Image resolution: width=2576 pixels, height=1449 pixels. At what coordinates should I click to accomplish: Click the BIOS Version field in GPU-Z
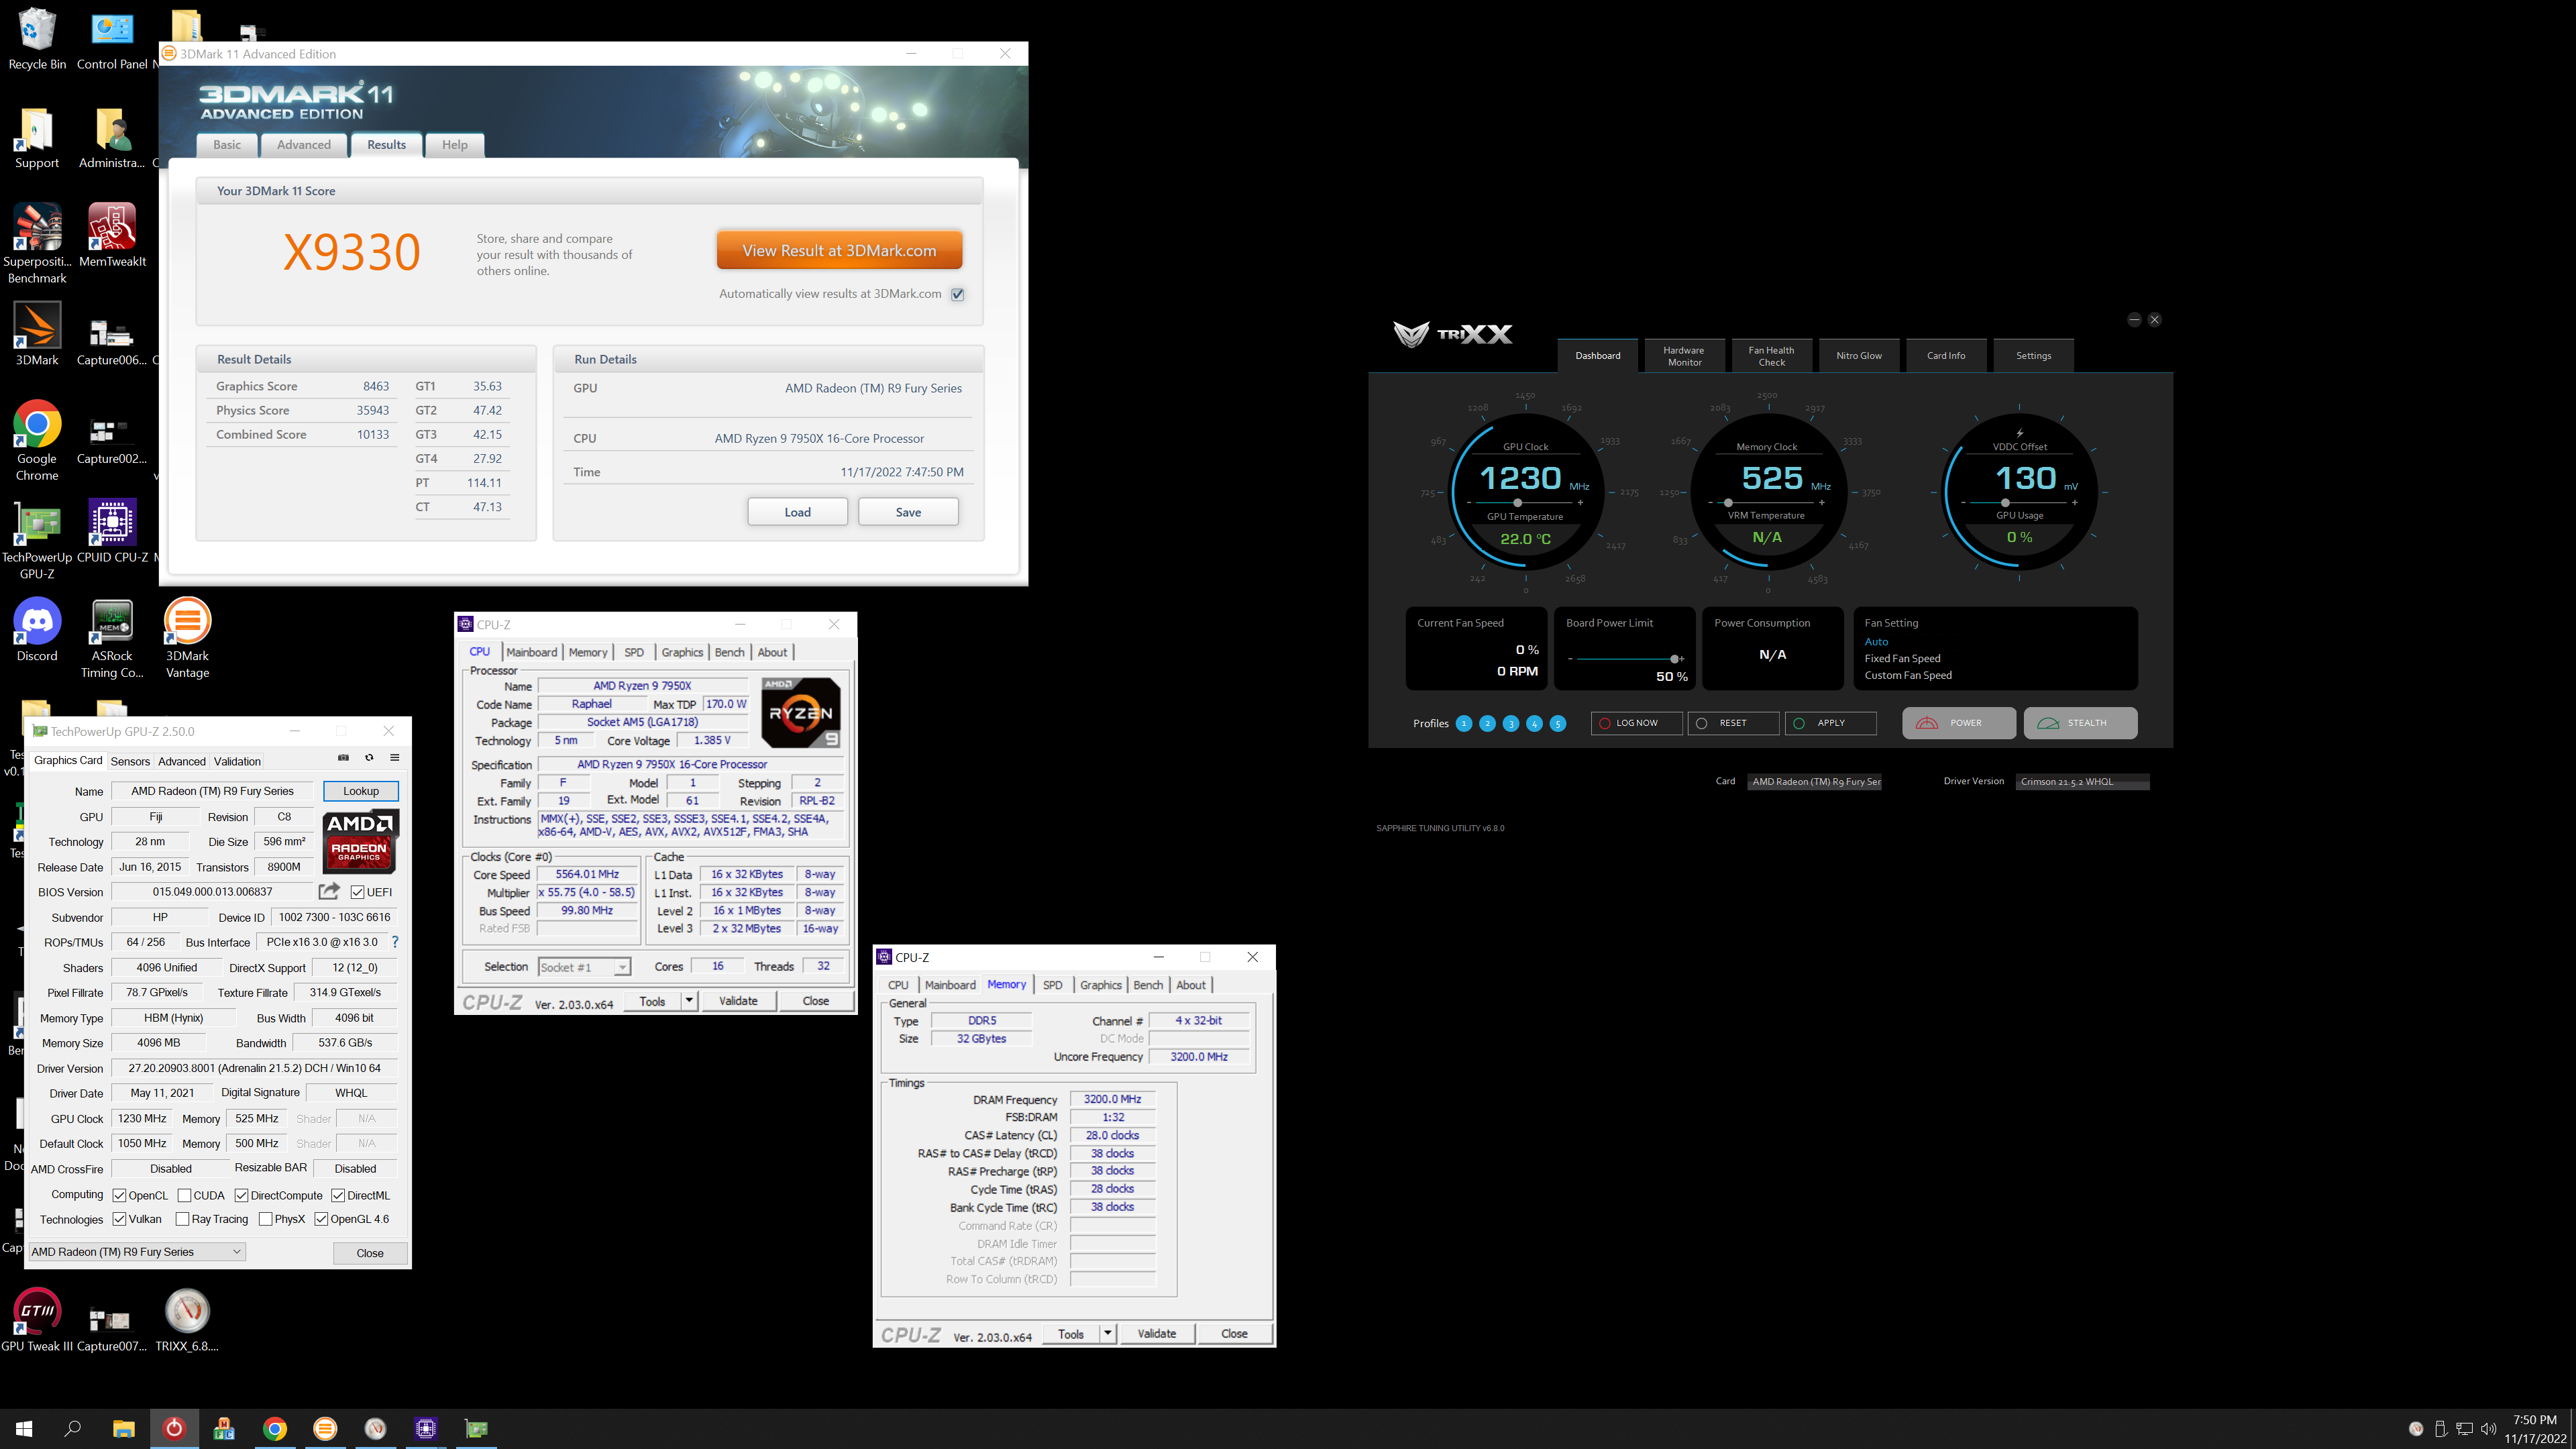tap(212, 892)
